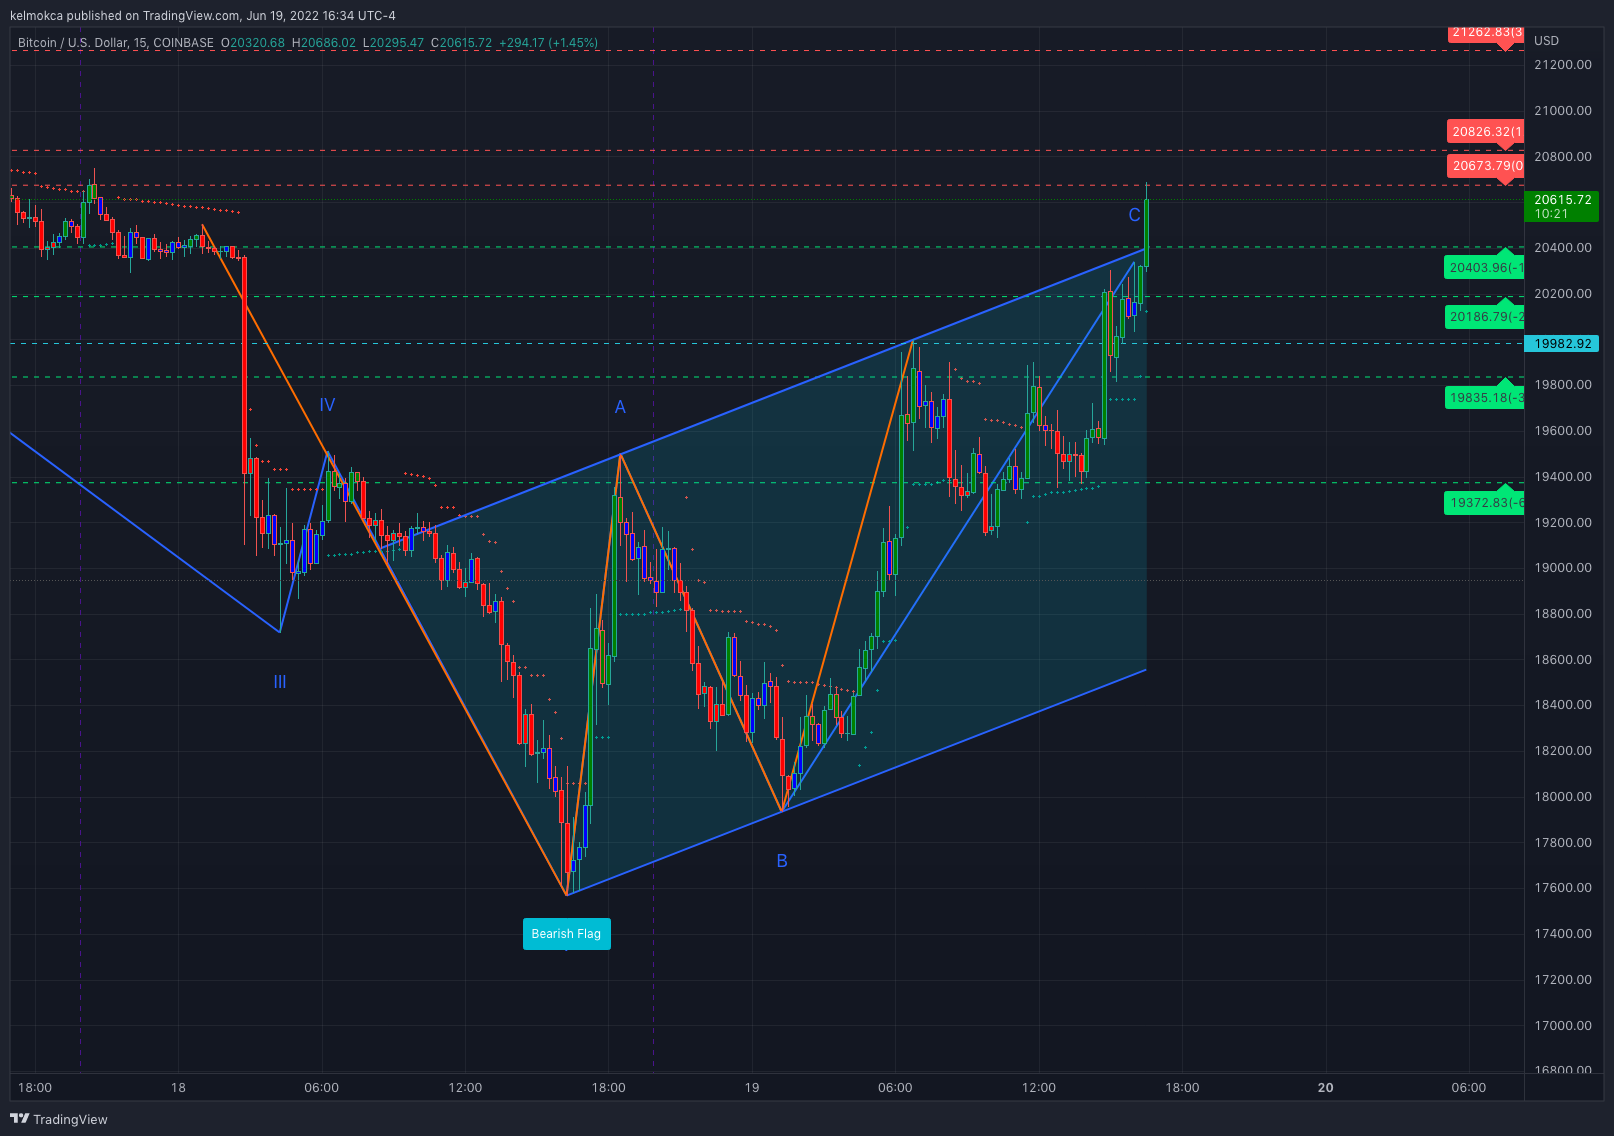Select the red 20826.32 price tag
This screenshot has width=1614, height=1136.
click(x=1485, y=132)
